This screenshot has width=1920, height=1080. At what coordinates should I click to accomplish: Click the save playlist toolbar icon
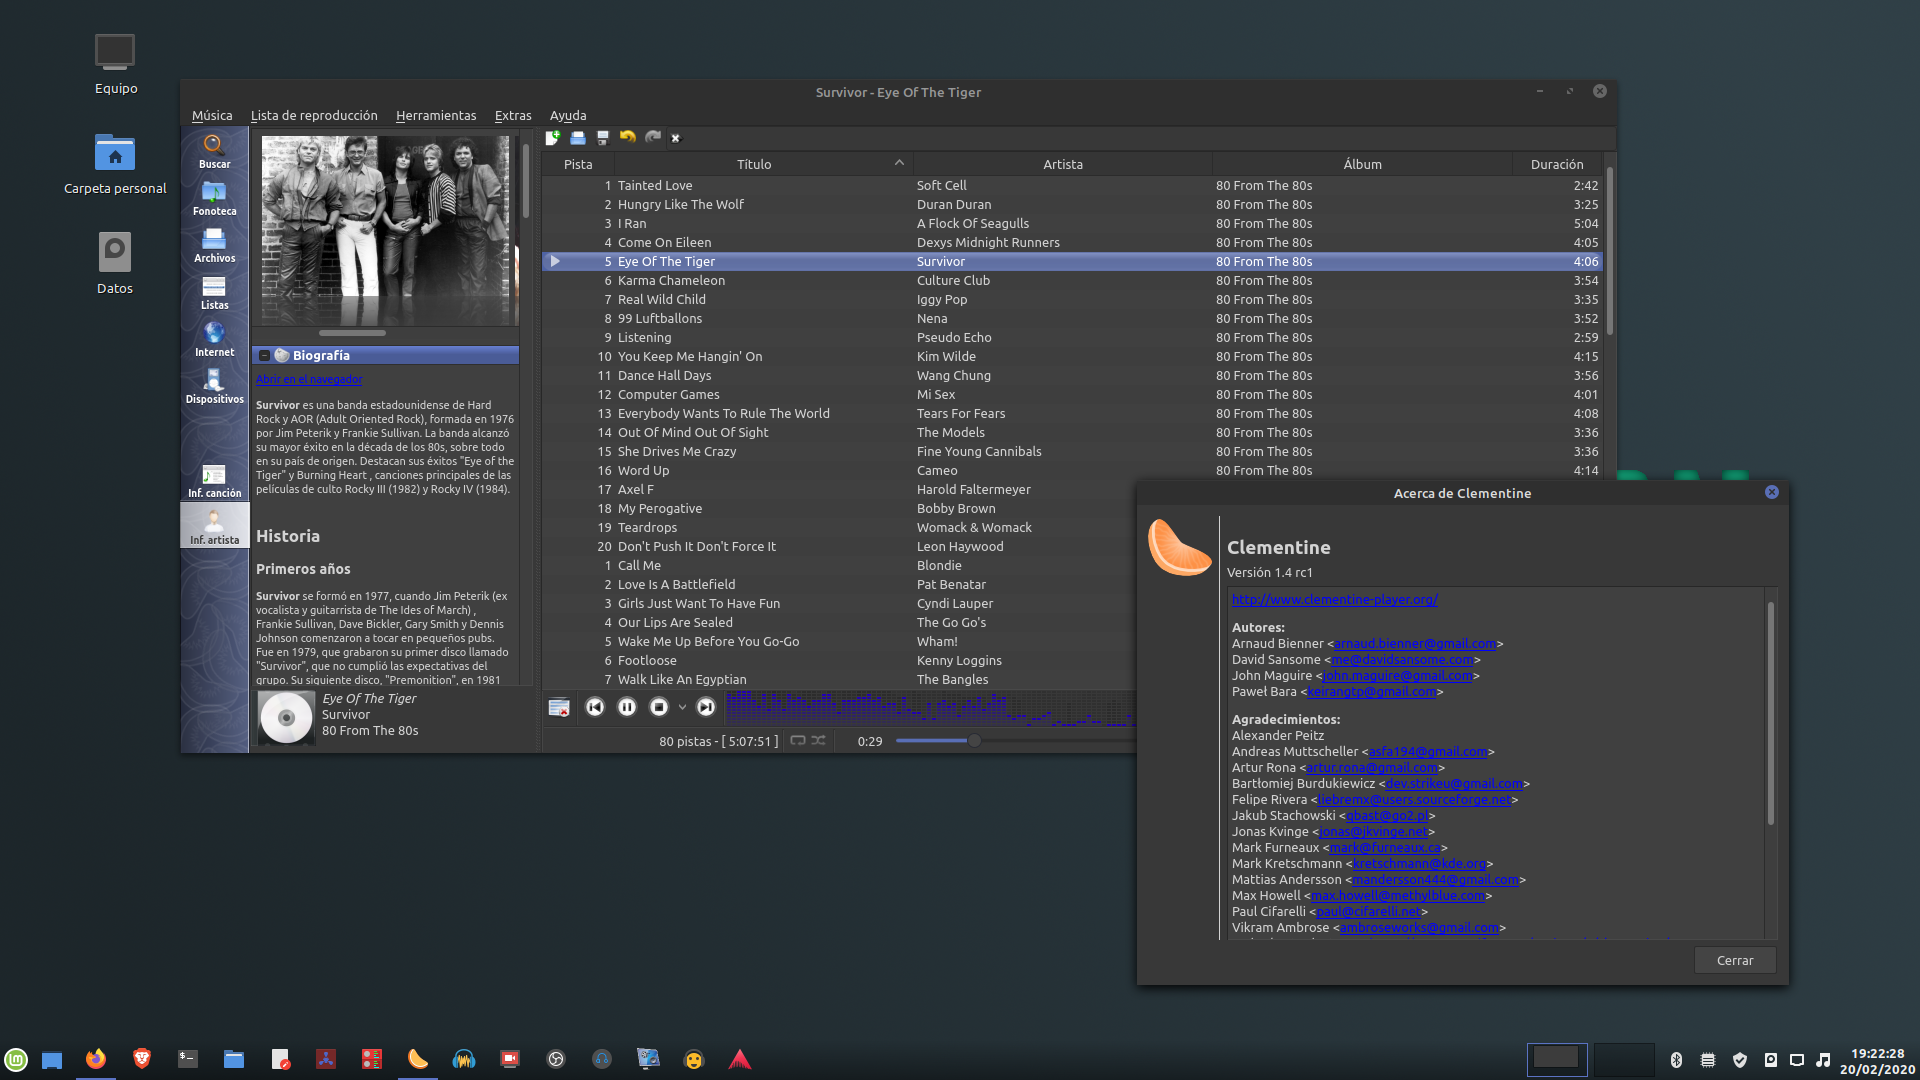[602, 138]
